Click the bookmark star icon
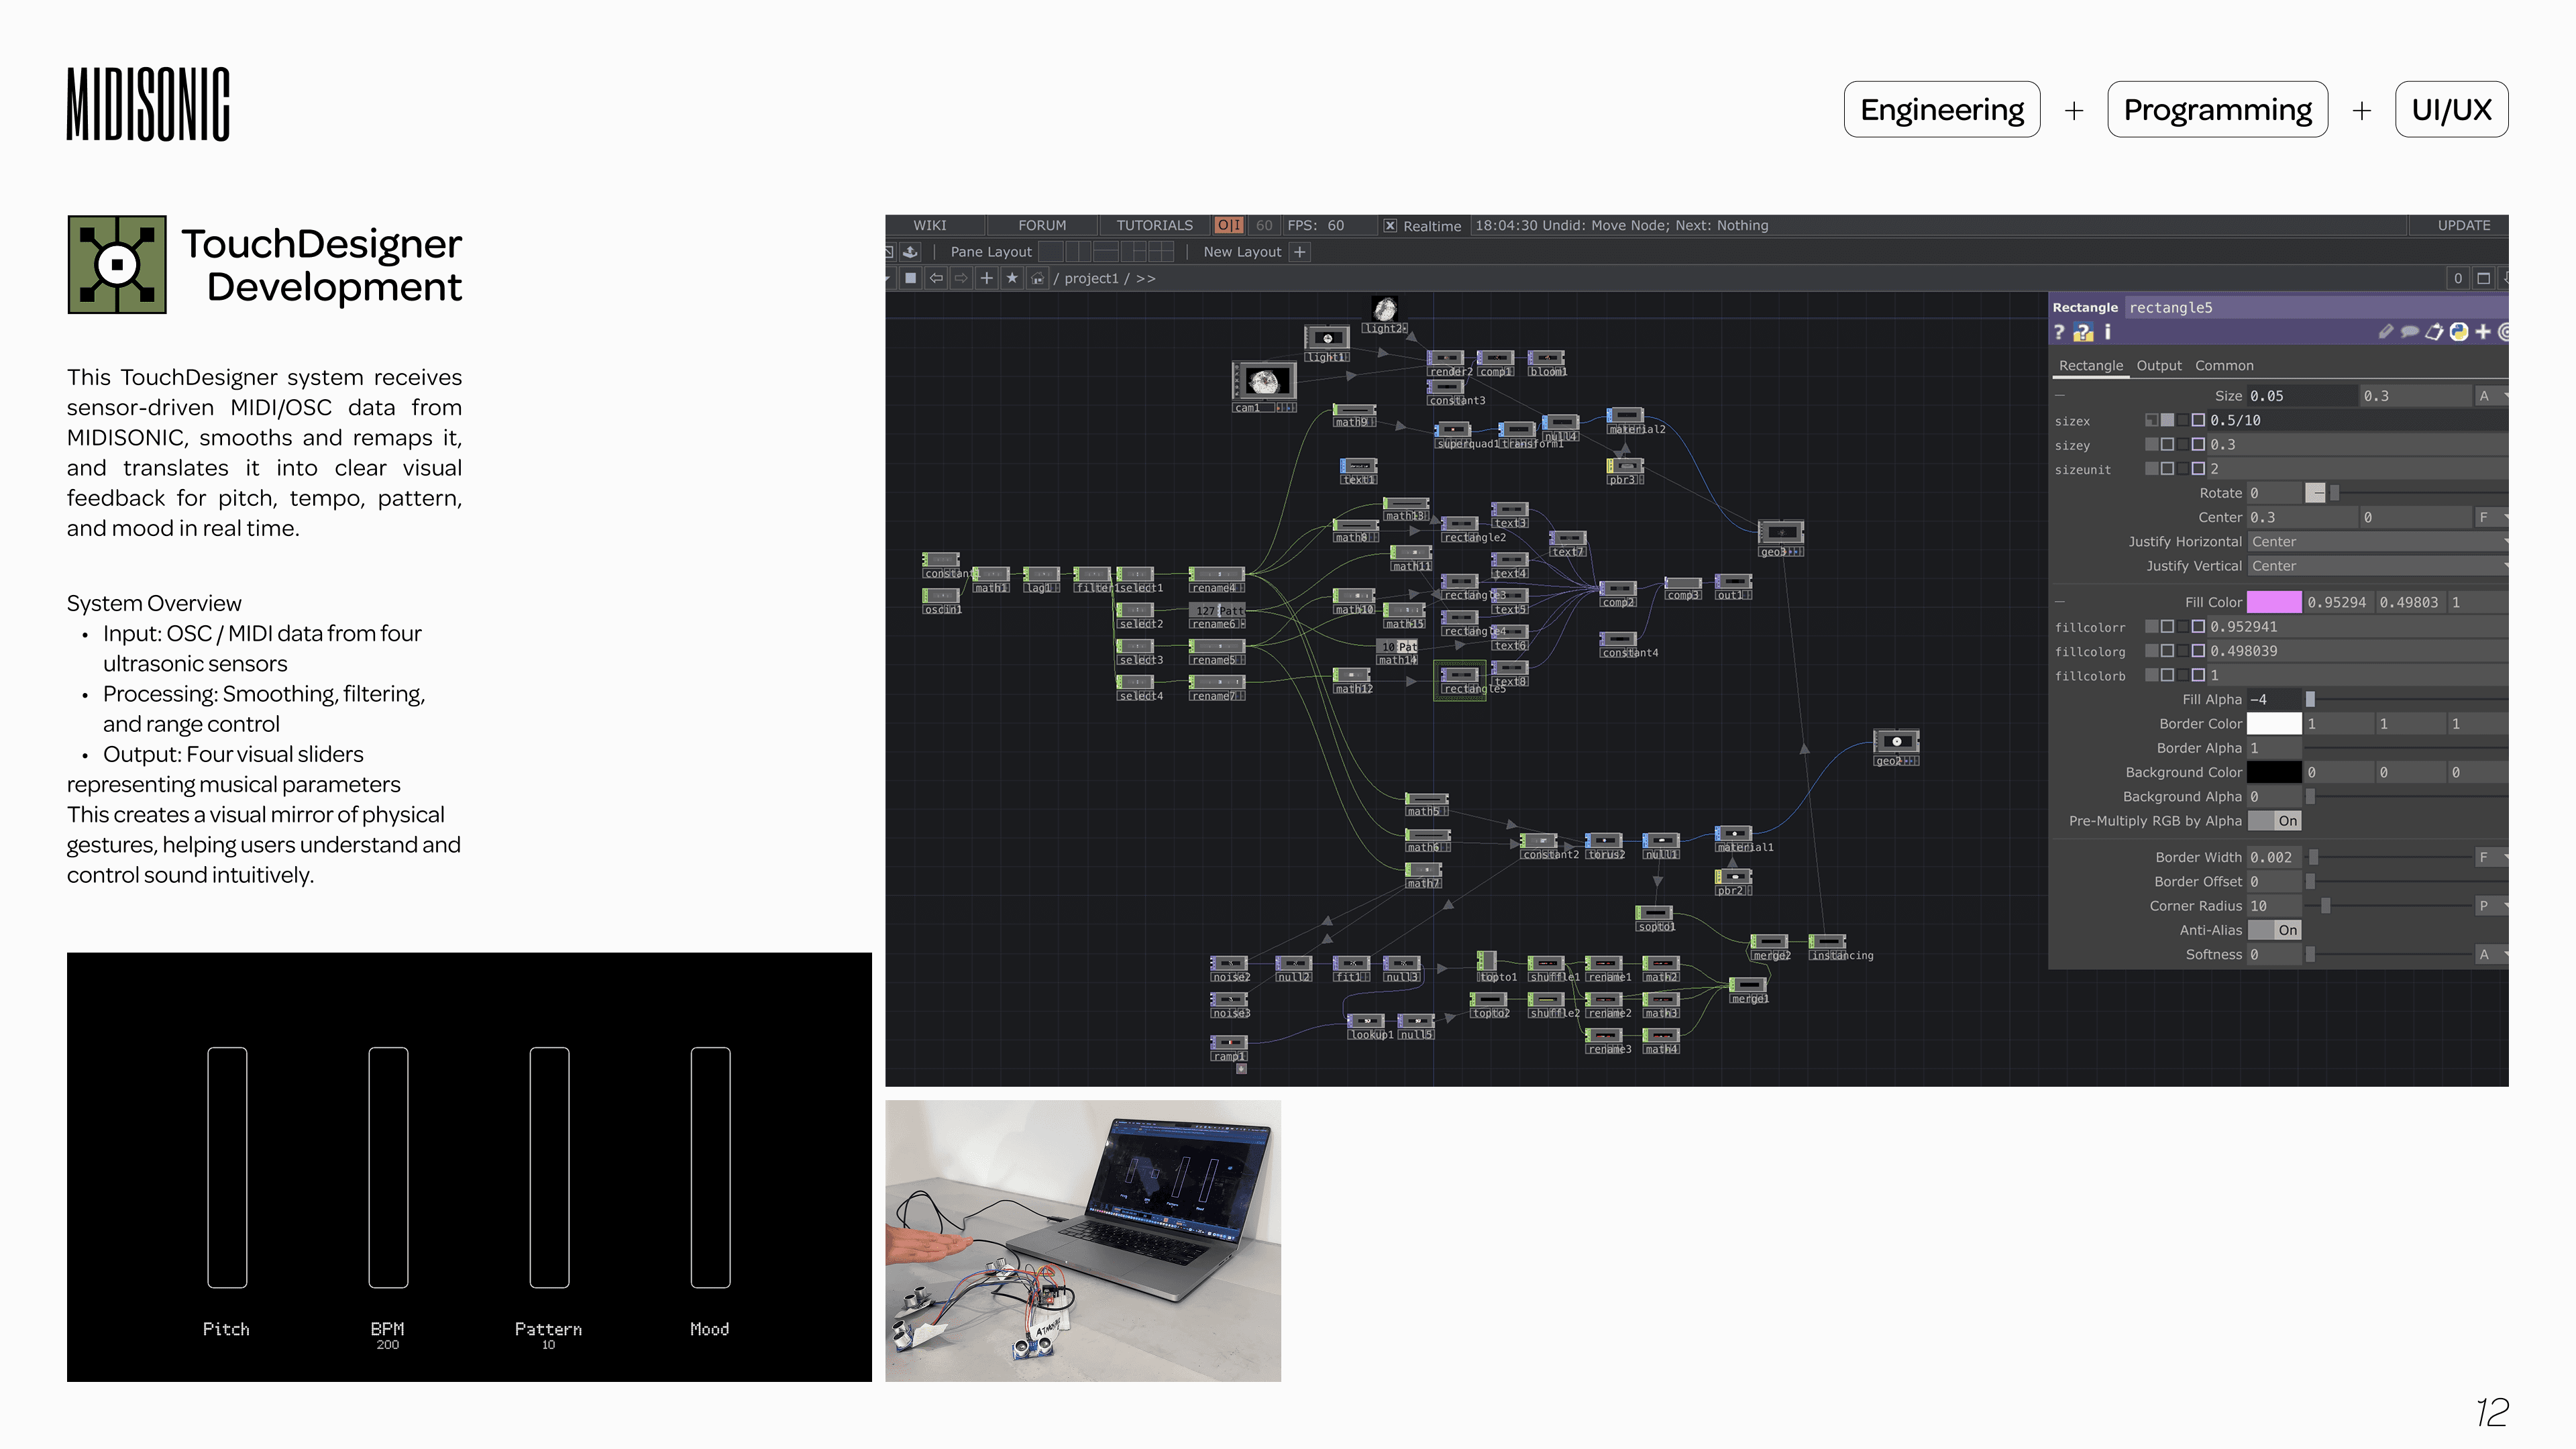2576x1449 pixels. [1012, 278]
